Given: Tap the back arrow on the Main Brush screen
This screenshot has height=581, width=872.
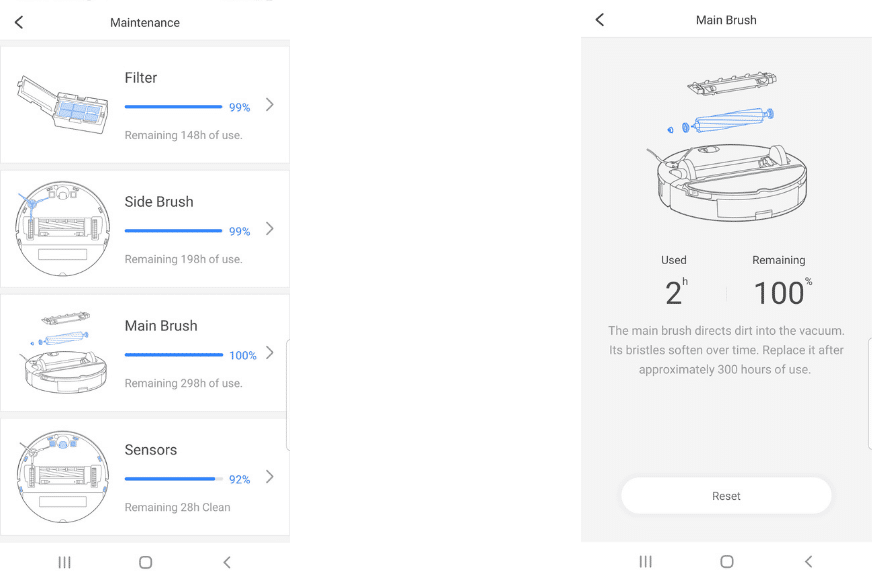Looking at the screenshot, I should [599, 19].
